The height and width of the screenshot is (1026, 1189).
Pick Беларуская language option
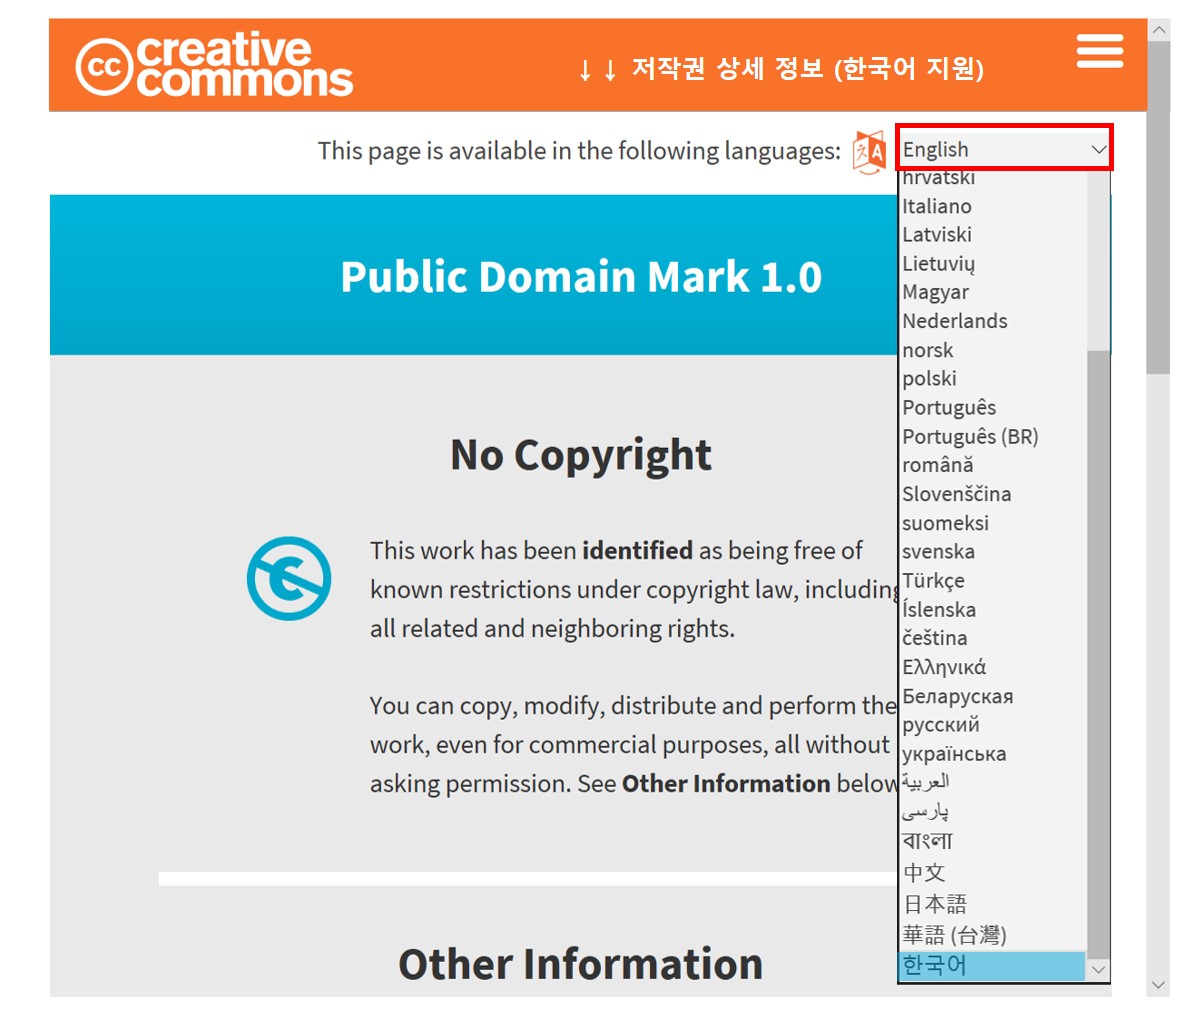[992, 696]
